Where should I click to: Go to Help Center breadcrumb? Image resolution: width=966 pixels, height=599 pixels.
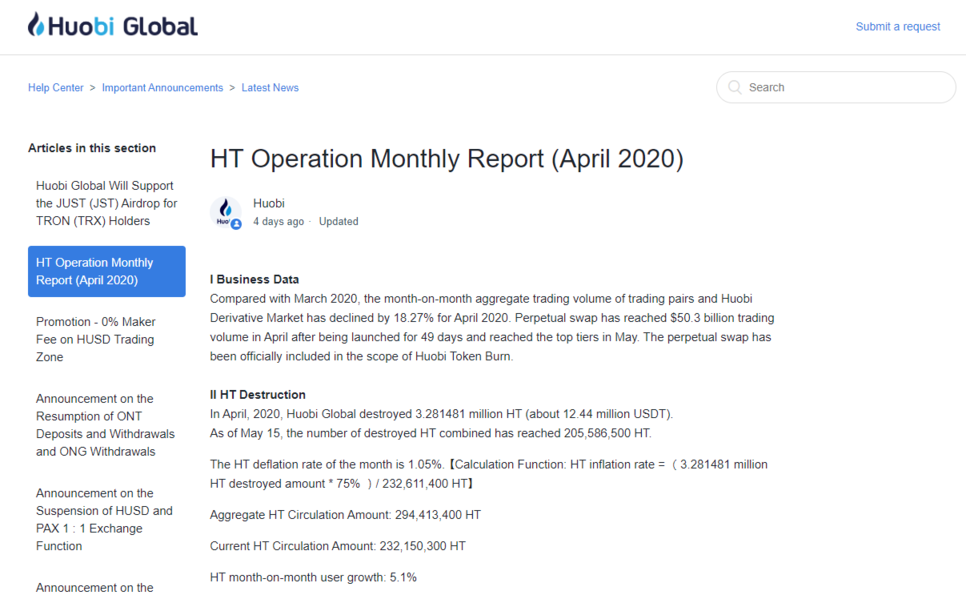click(x=55, y=88)
